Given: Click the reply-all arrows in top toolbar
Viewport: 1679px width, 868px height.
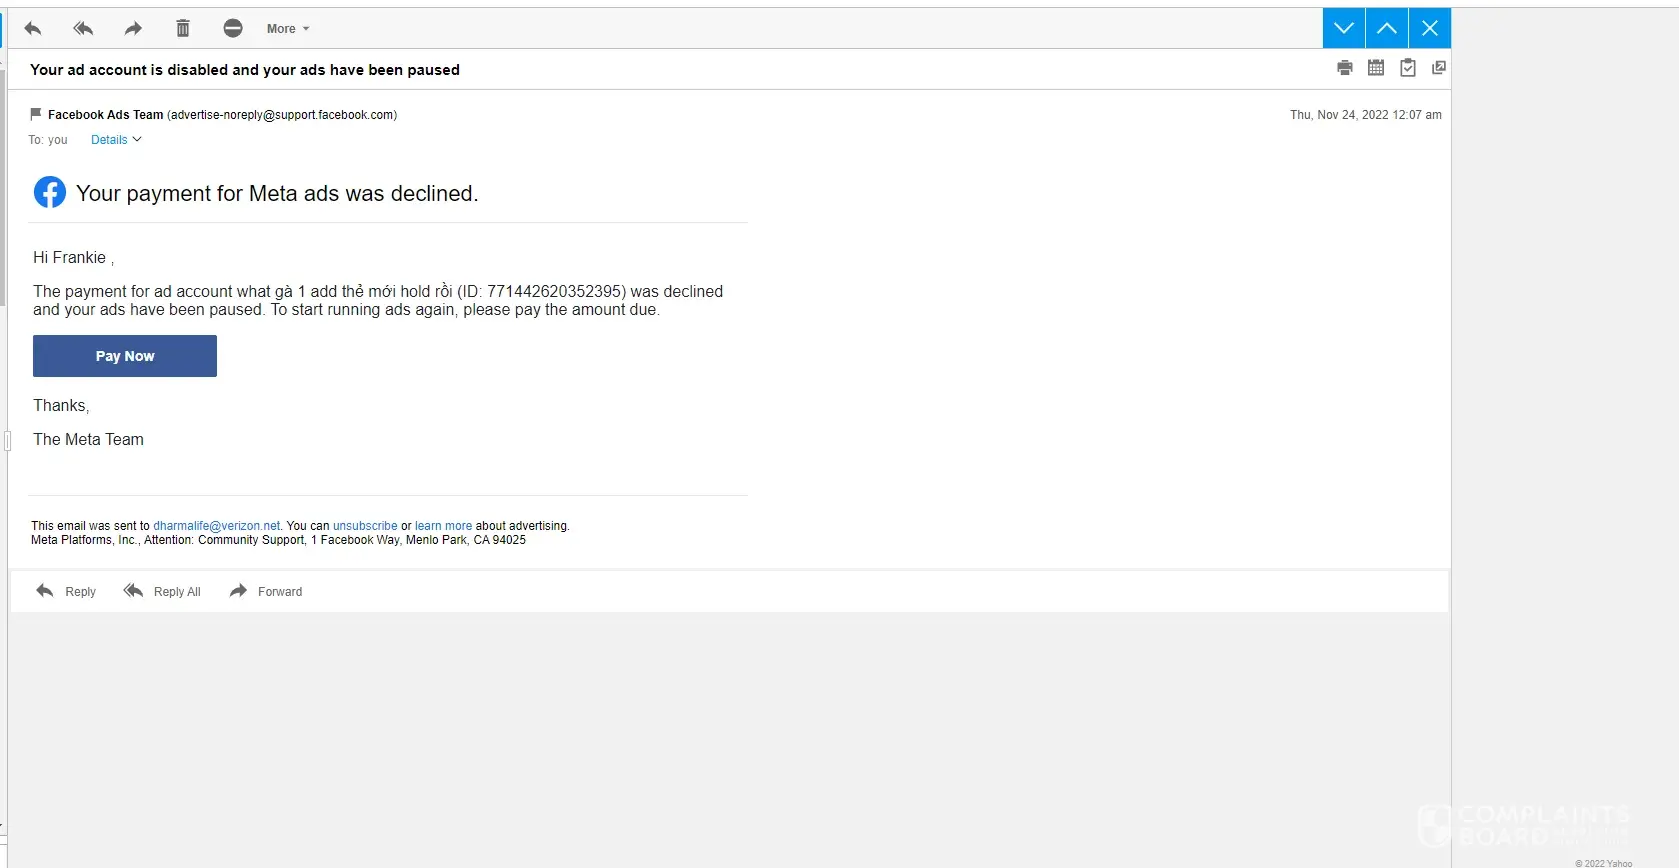Looking at the screenshot, I should click(x=83, y=28).
